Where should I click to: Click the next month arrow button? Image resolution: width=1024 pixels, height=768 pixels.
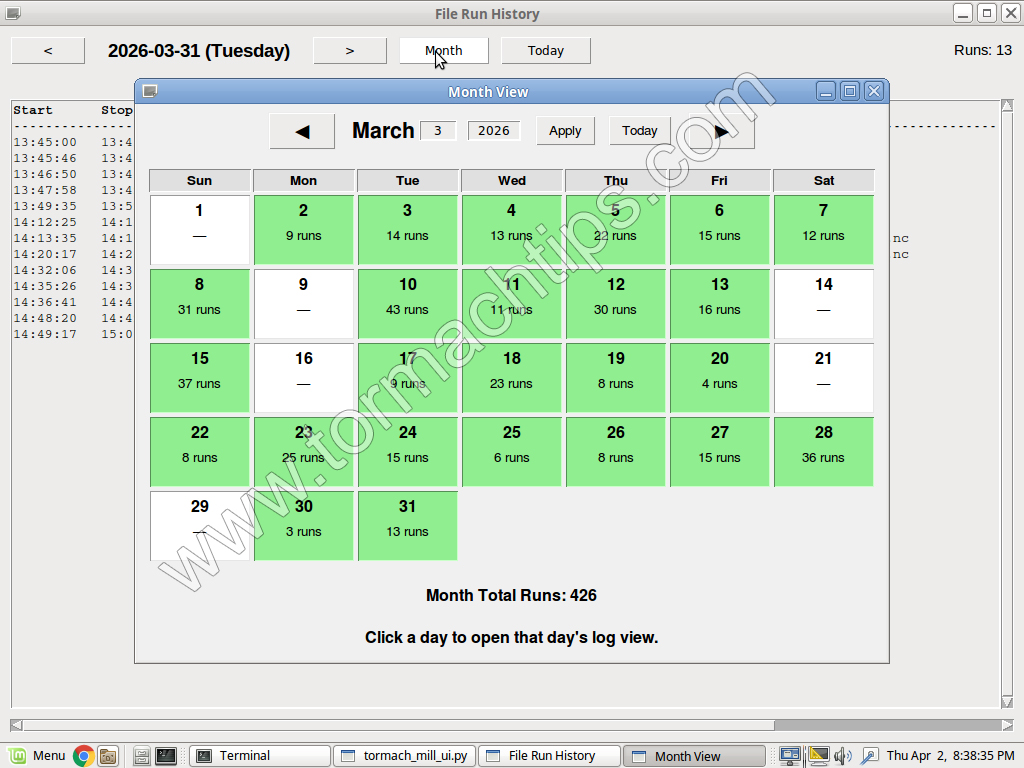[x=722, y=131]
